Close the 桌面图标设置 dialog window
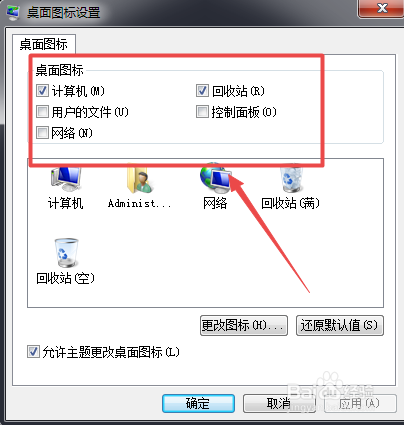The height and width of the screenshot is (425, 404). coord(380,8)
